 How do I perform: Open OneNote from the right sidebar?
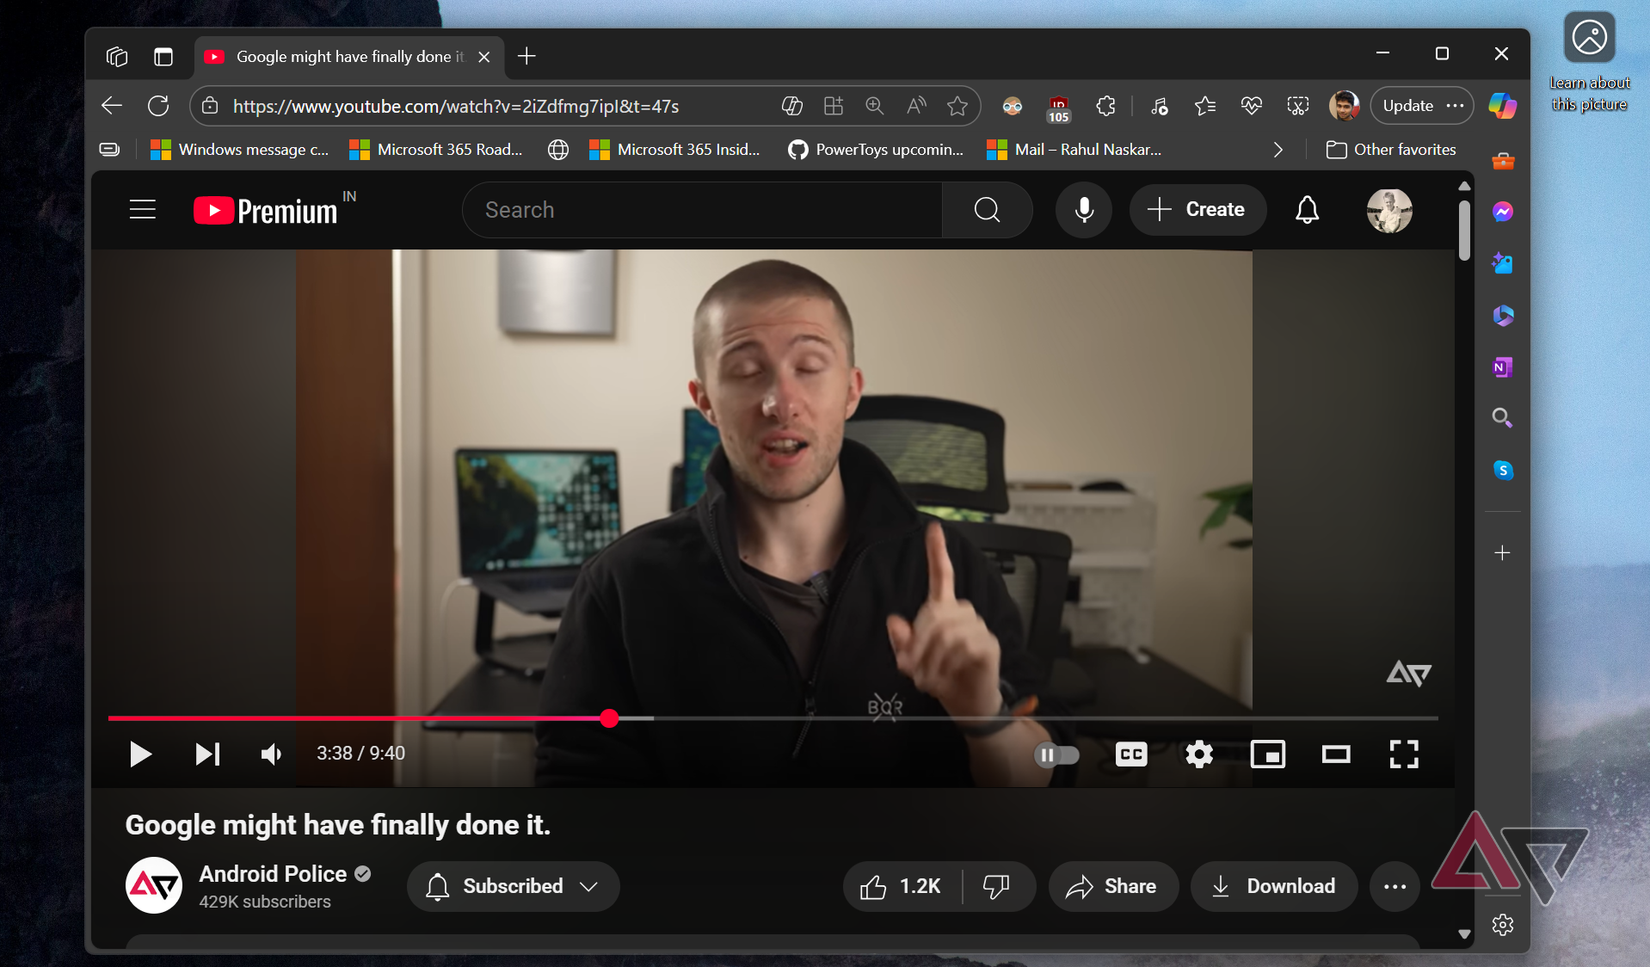click(1502, 367)
